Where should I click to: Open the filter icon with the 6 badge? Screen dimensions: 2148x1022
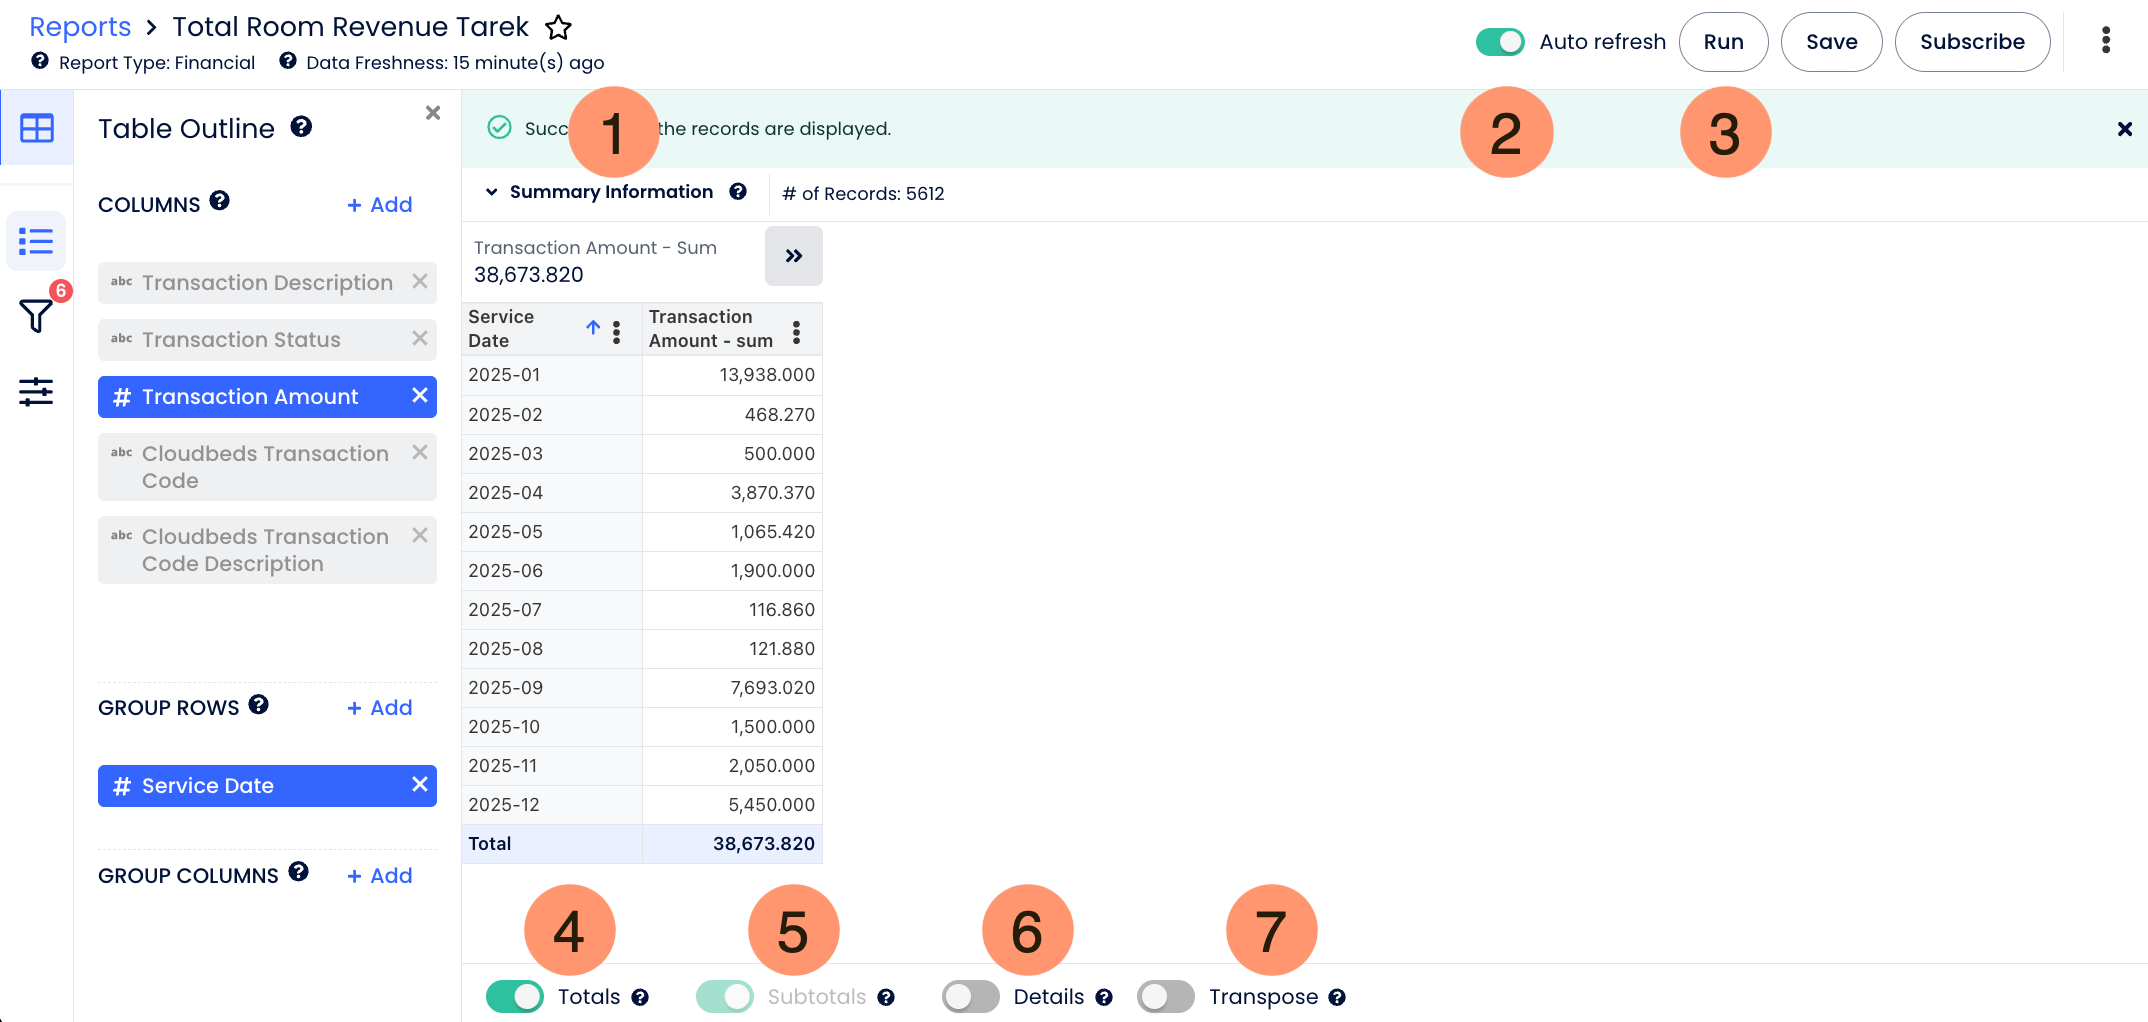tap(36, 315)
